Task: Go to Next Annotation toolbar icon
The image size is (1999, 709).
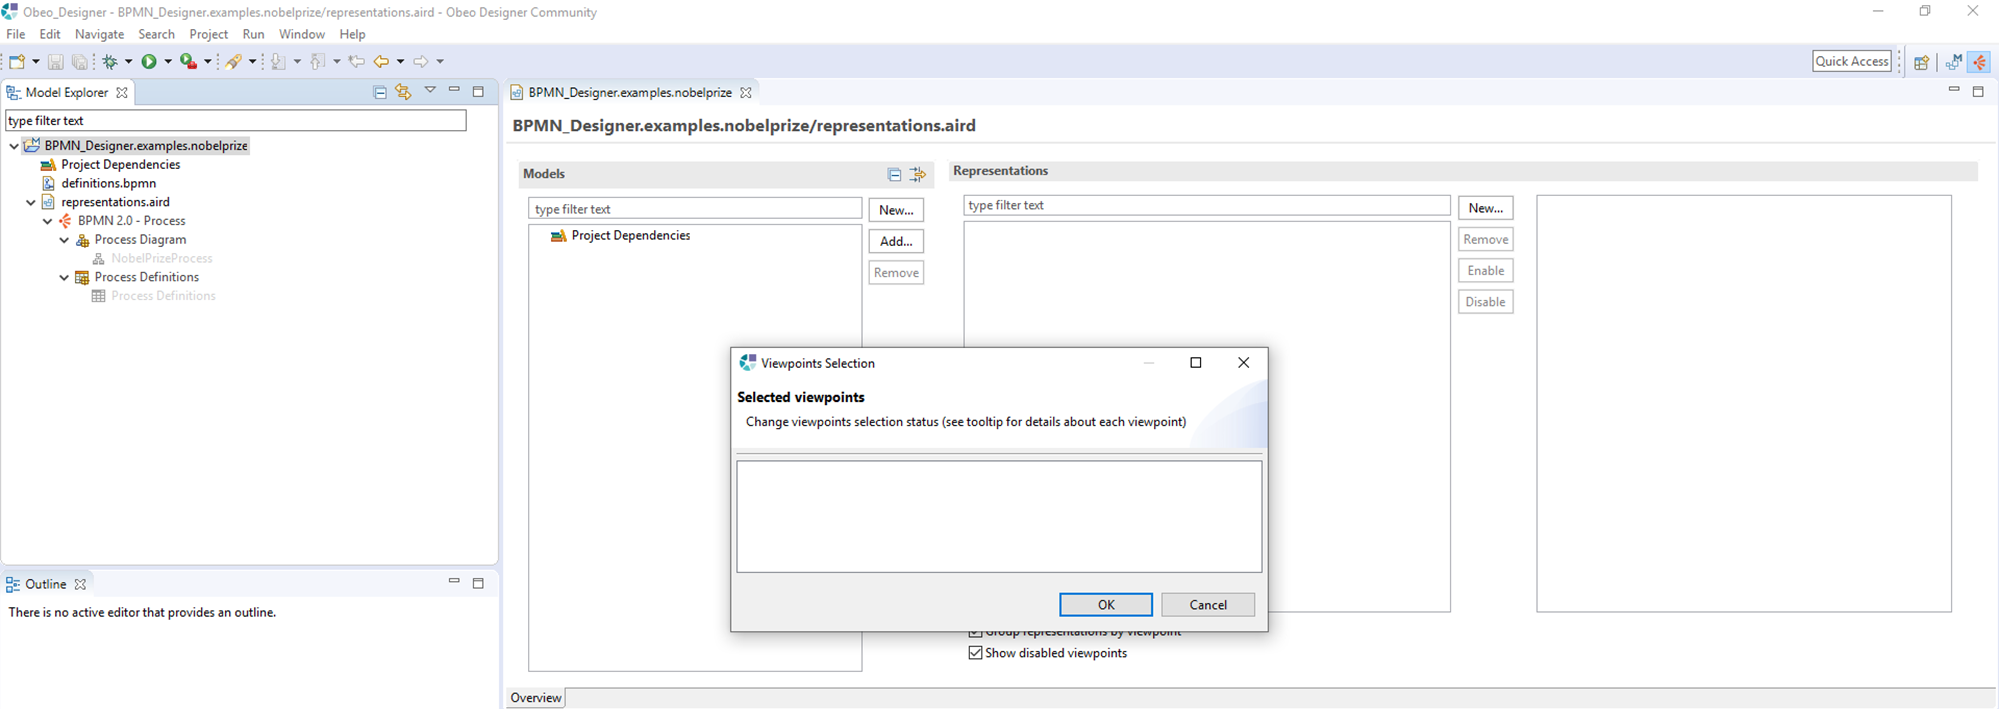Action: tap(278, 62)
